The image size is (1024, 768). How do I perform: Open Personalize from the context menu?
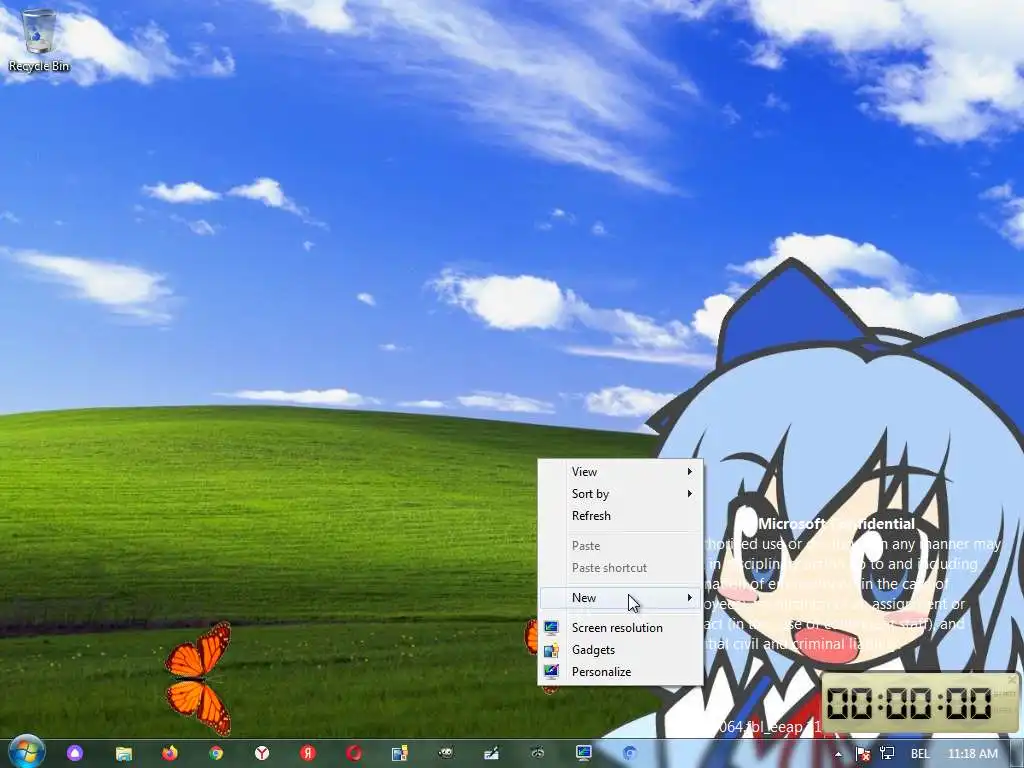(x=620, y=672)
